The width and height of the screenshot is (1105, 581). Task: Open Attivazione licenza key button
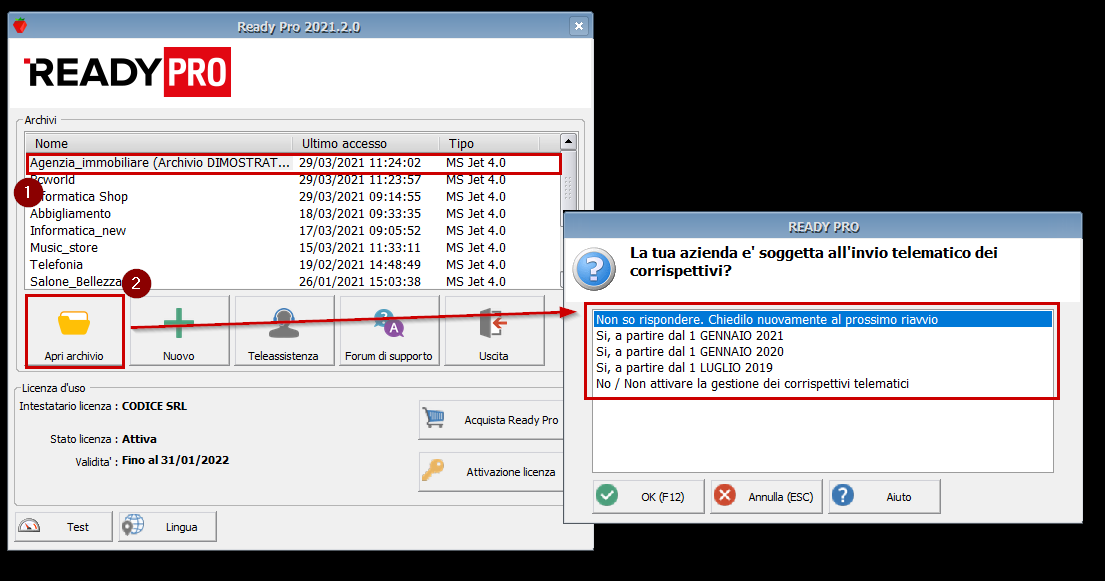coord(491,472)
